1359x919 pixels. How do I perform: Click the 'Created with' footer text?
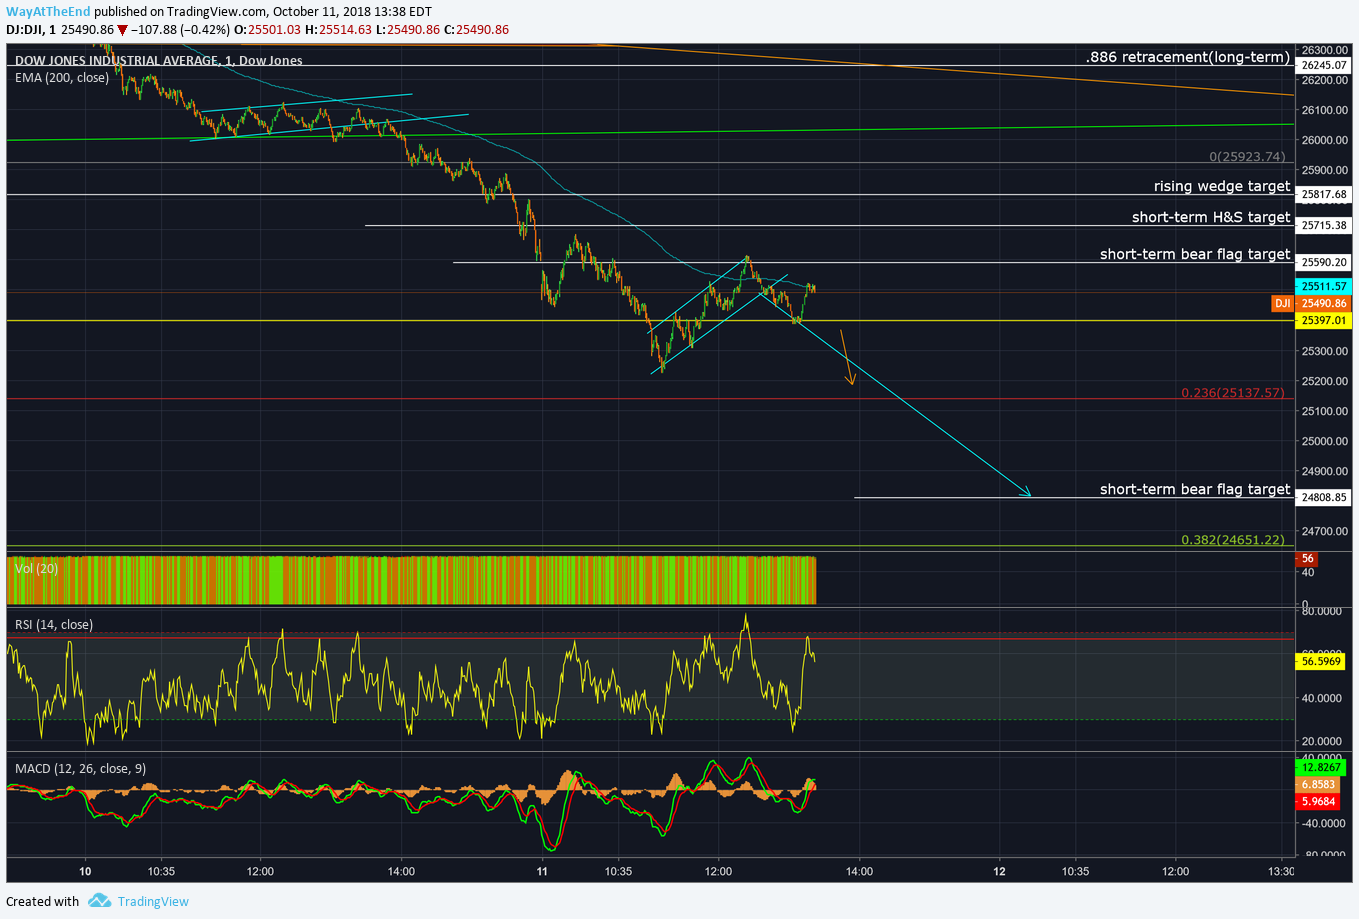click(42, 901)
